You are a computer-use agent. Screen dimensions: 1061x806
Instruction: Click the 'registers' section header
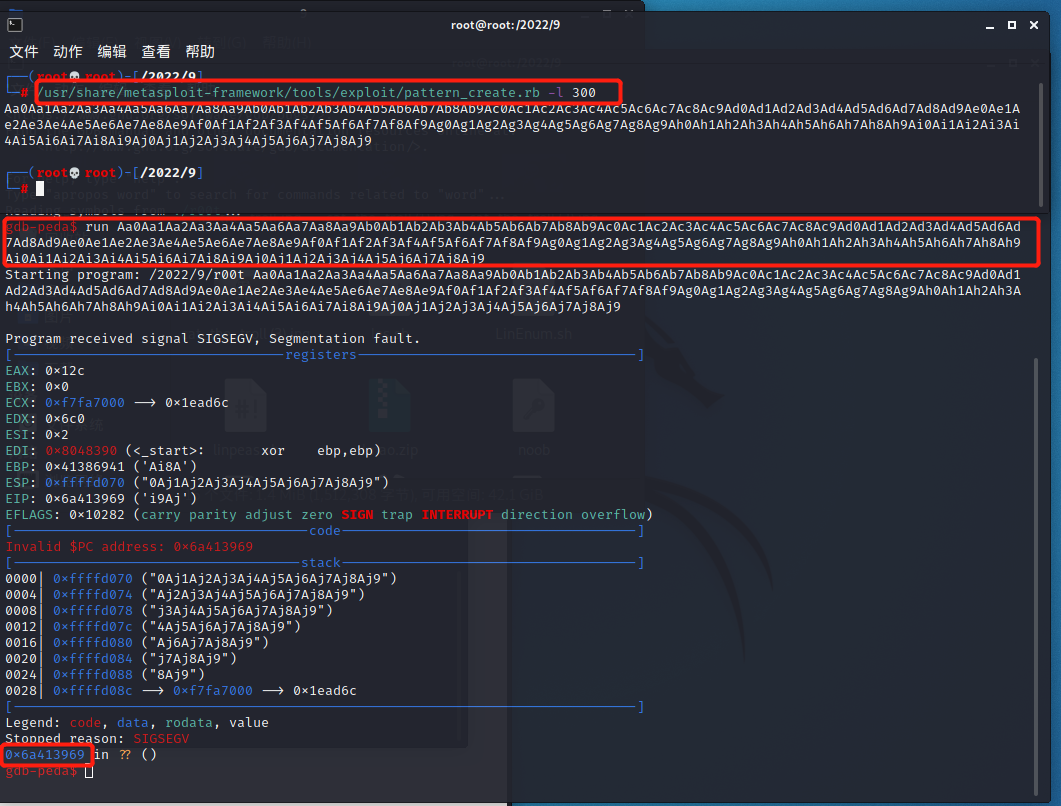[321, 355]
